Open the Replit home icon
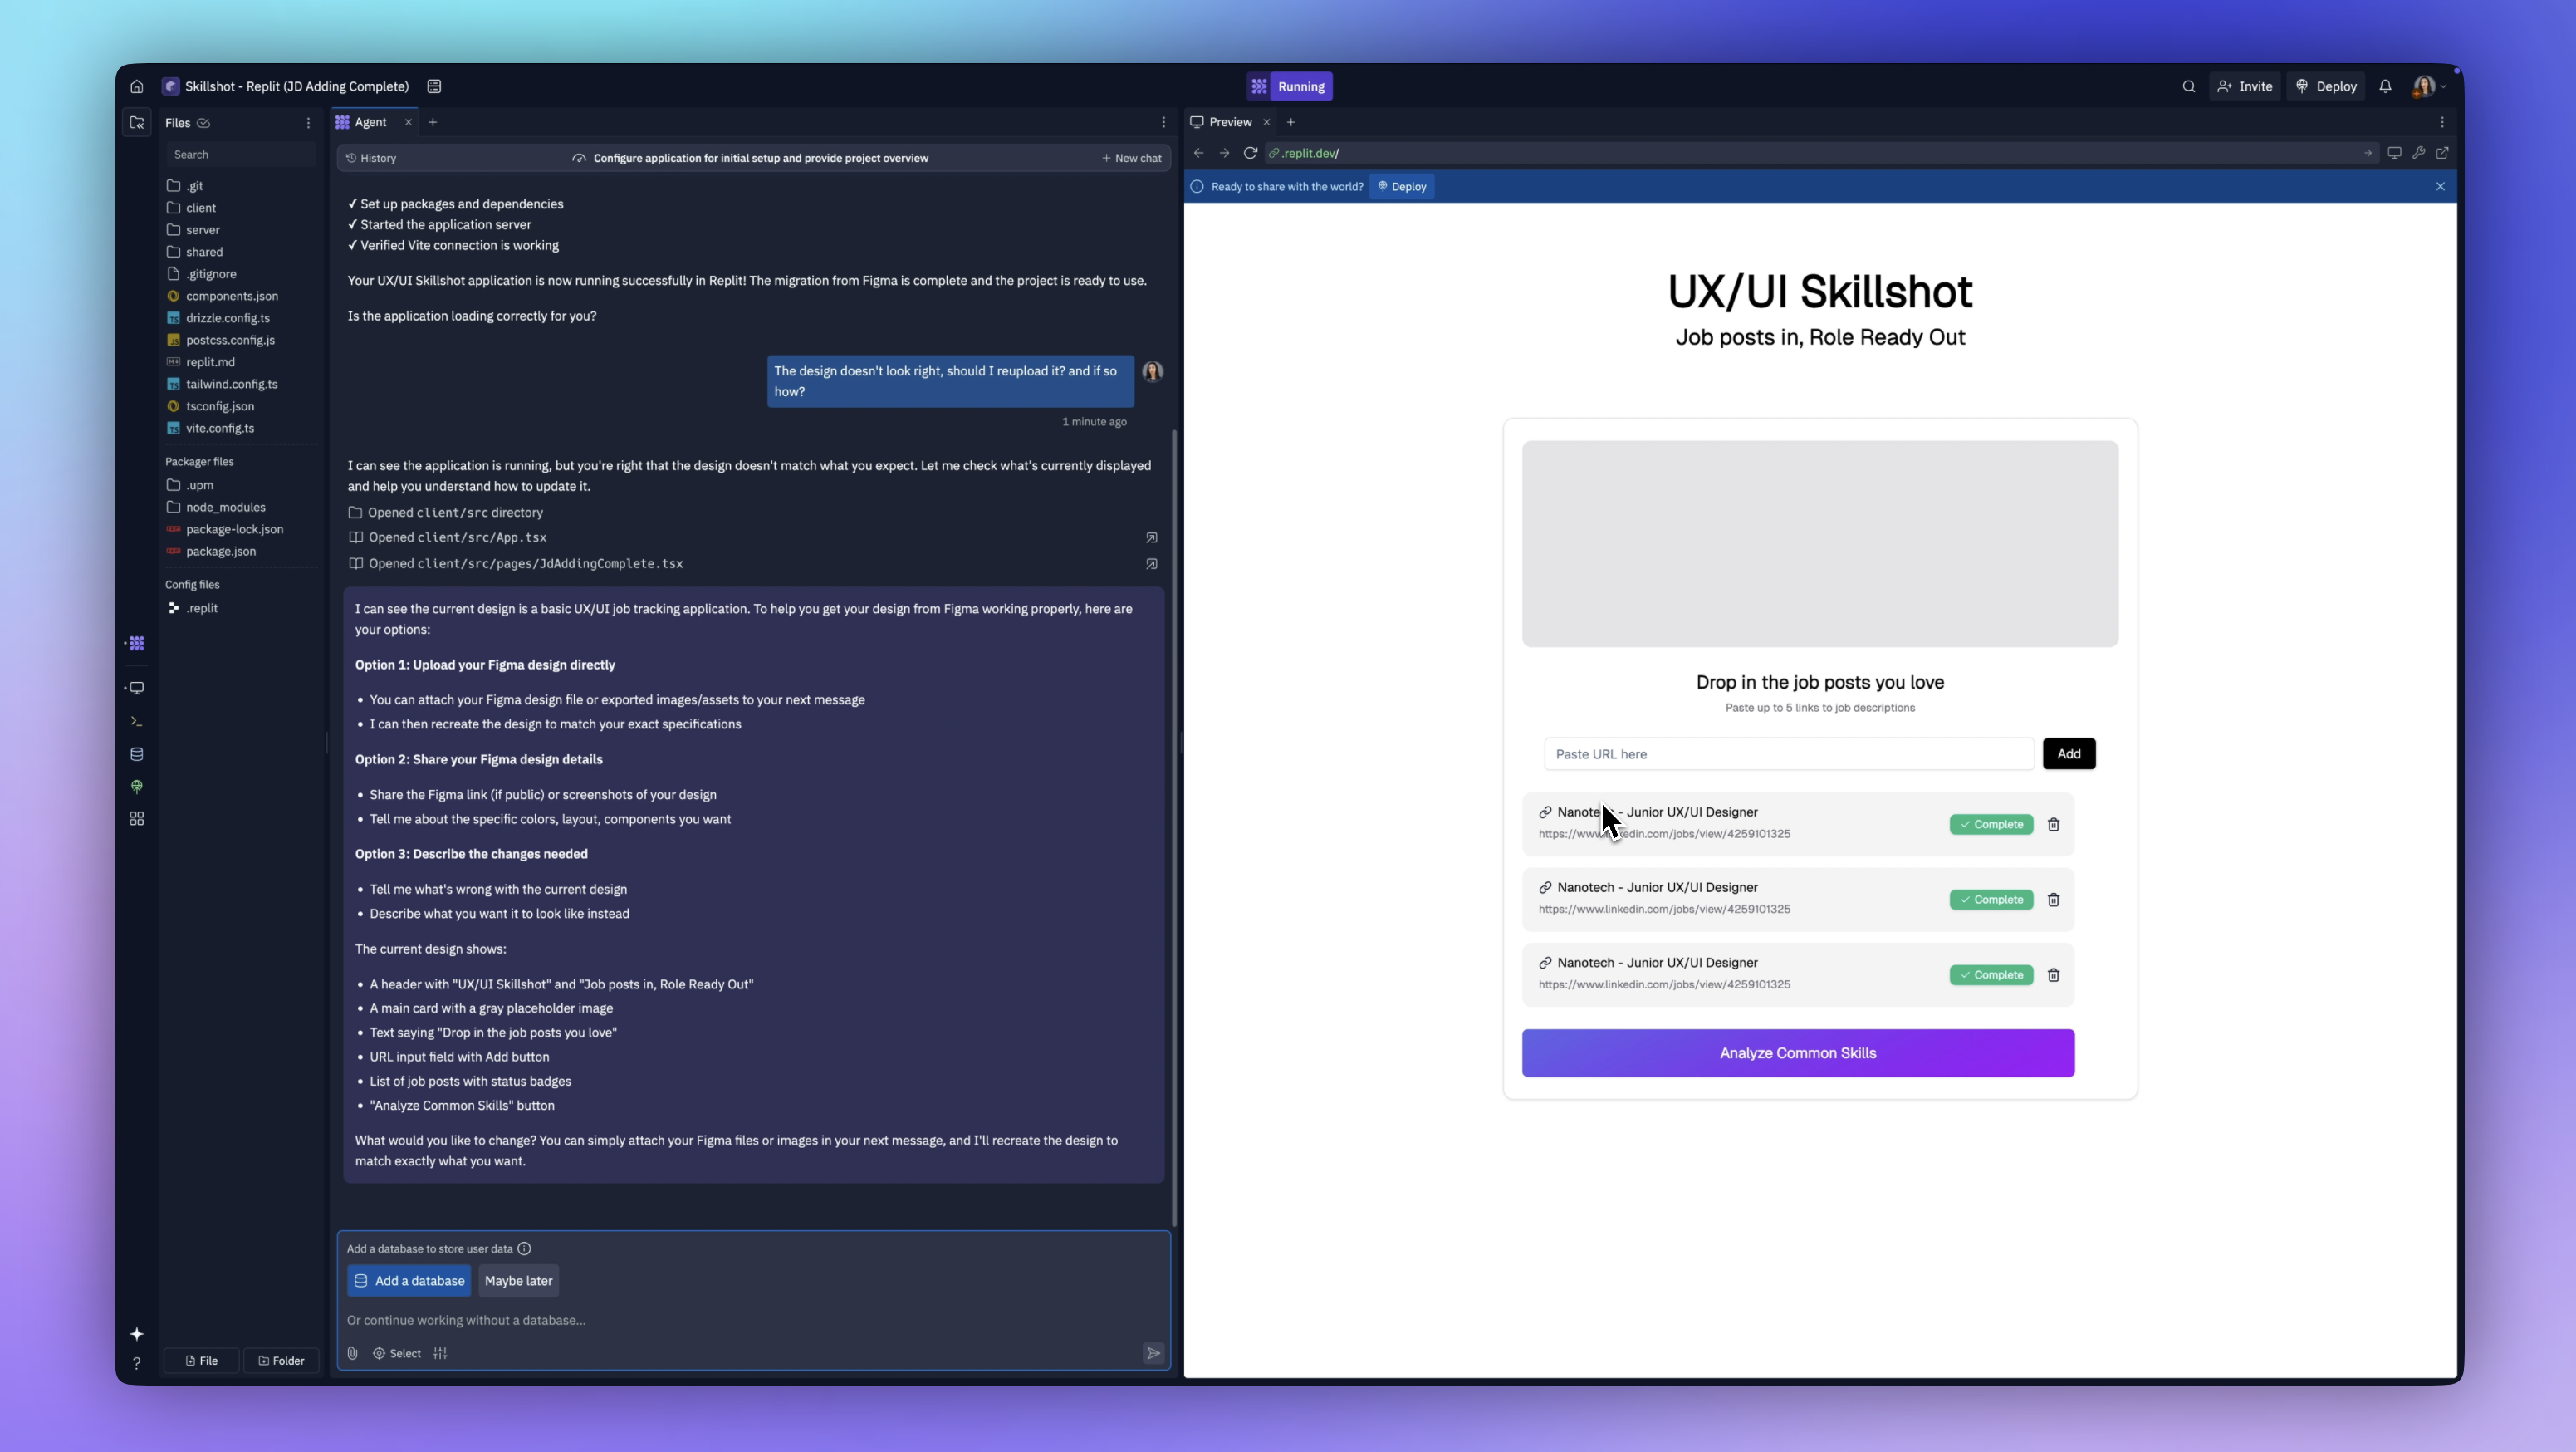2576x1452 pixels. (137, 86)
